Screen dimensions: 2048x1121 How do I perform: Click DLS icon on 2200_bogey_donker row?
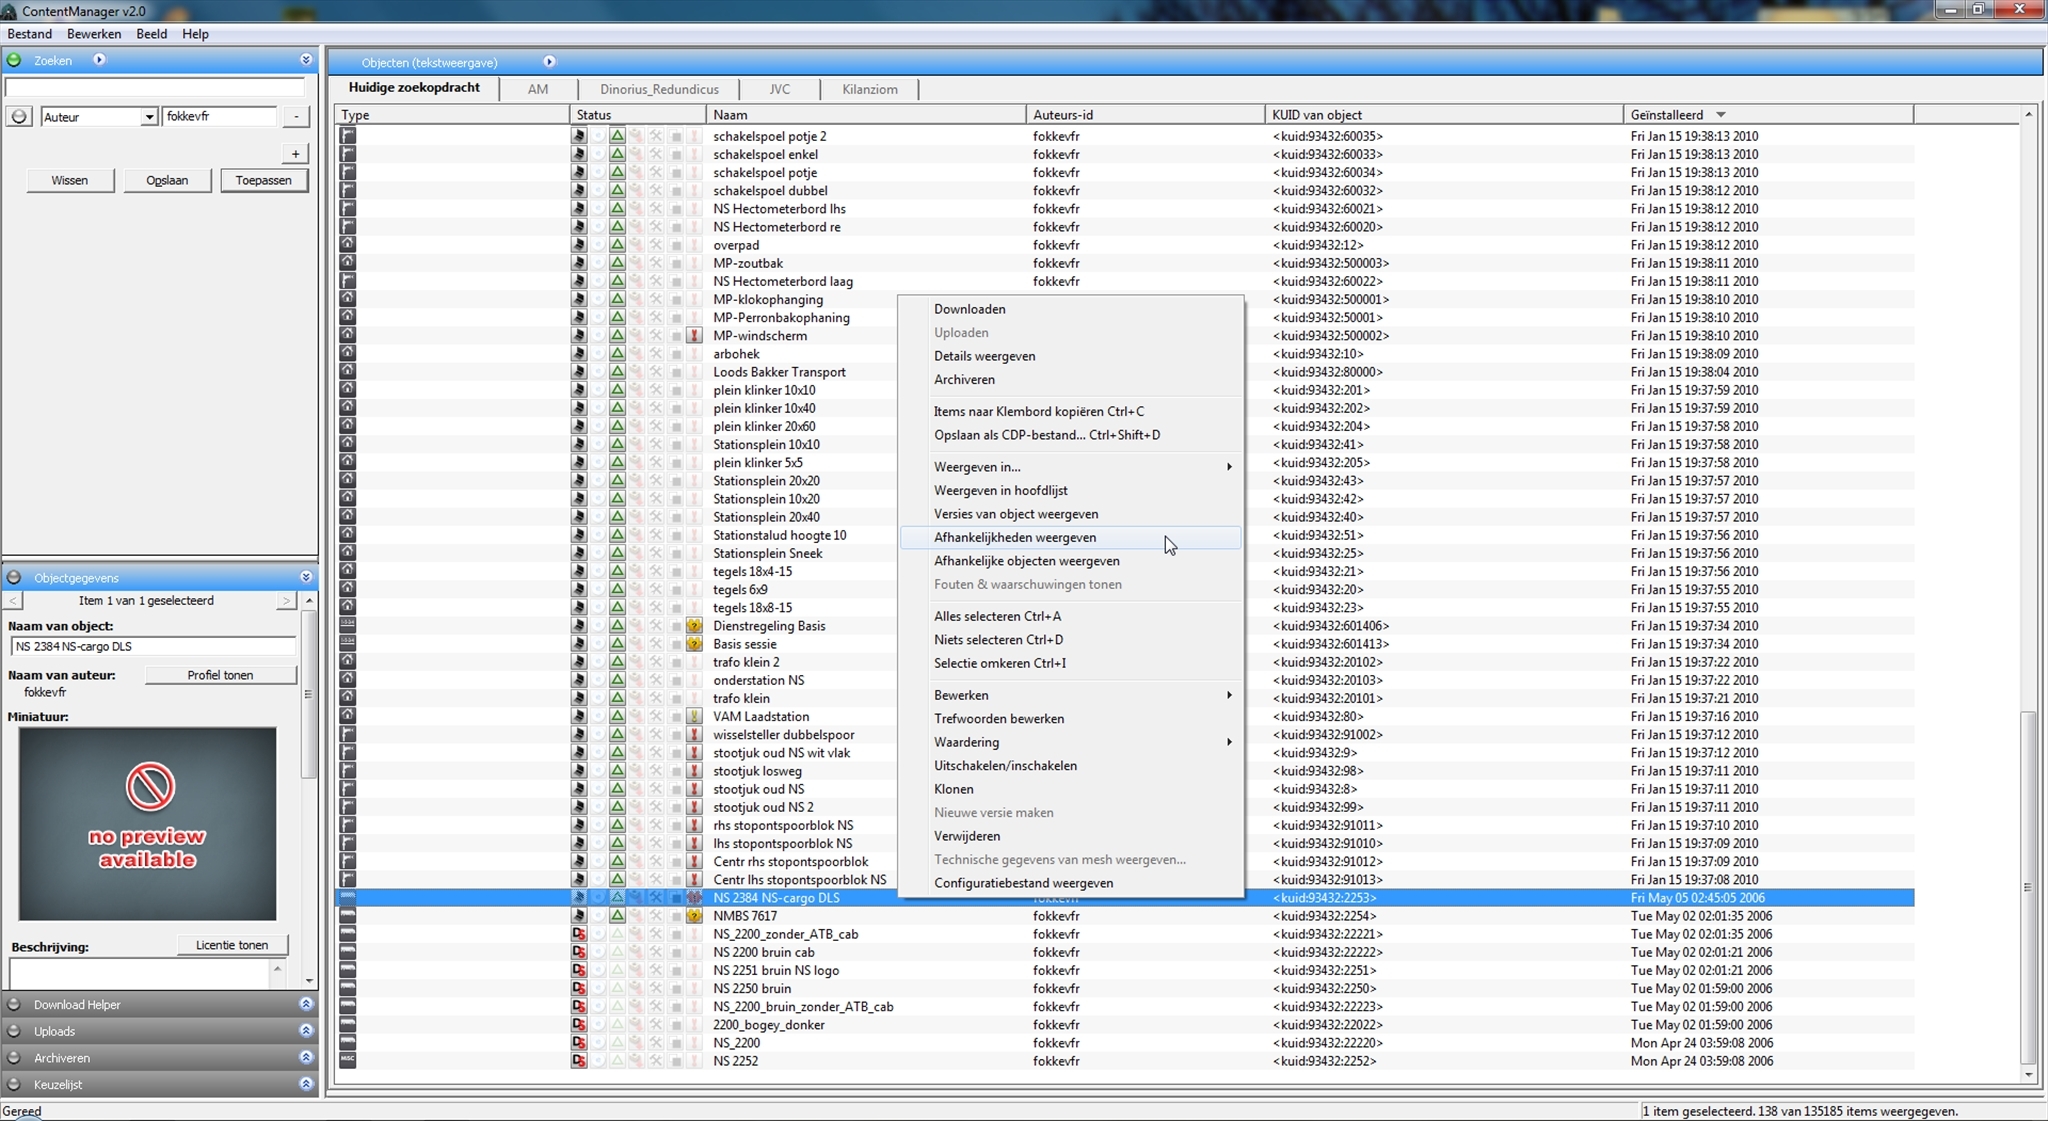point(579,1025)
